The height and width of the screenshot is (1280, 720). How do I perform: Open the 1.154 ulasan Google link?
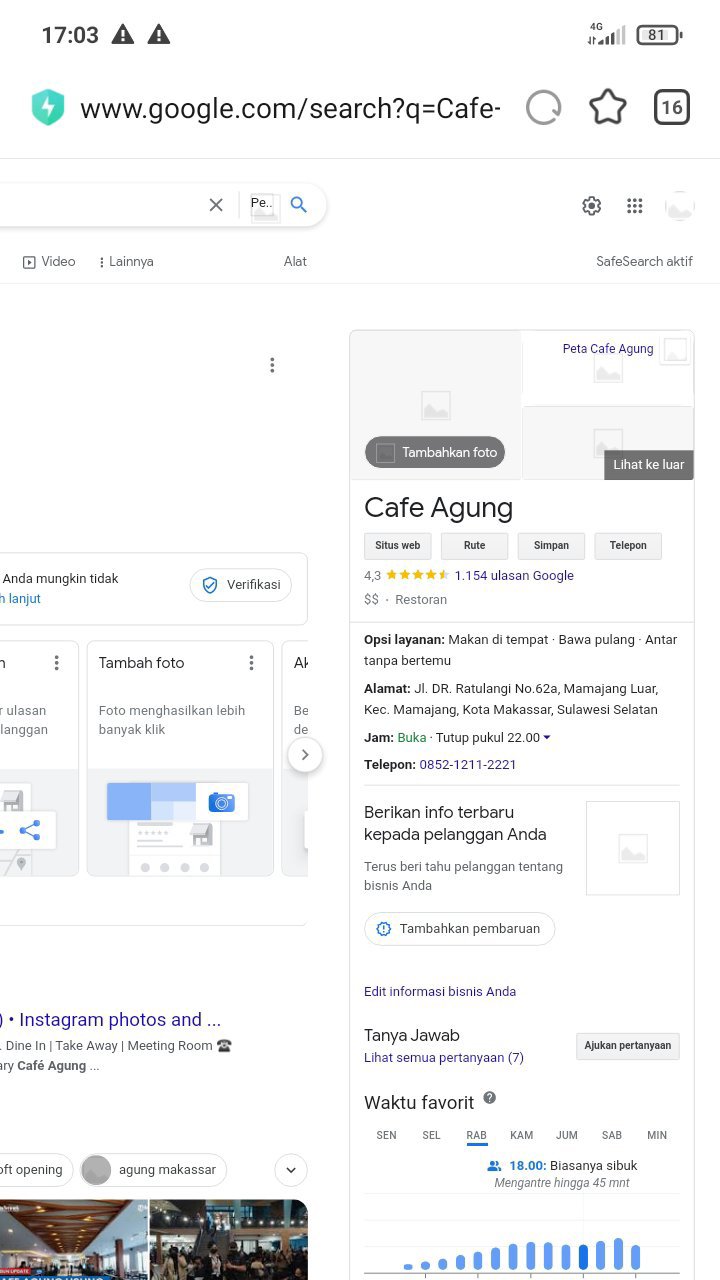pyautogui.click(x=514, y=576)
